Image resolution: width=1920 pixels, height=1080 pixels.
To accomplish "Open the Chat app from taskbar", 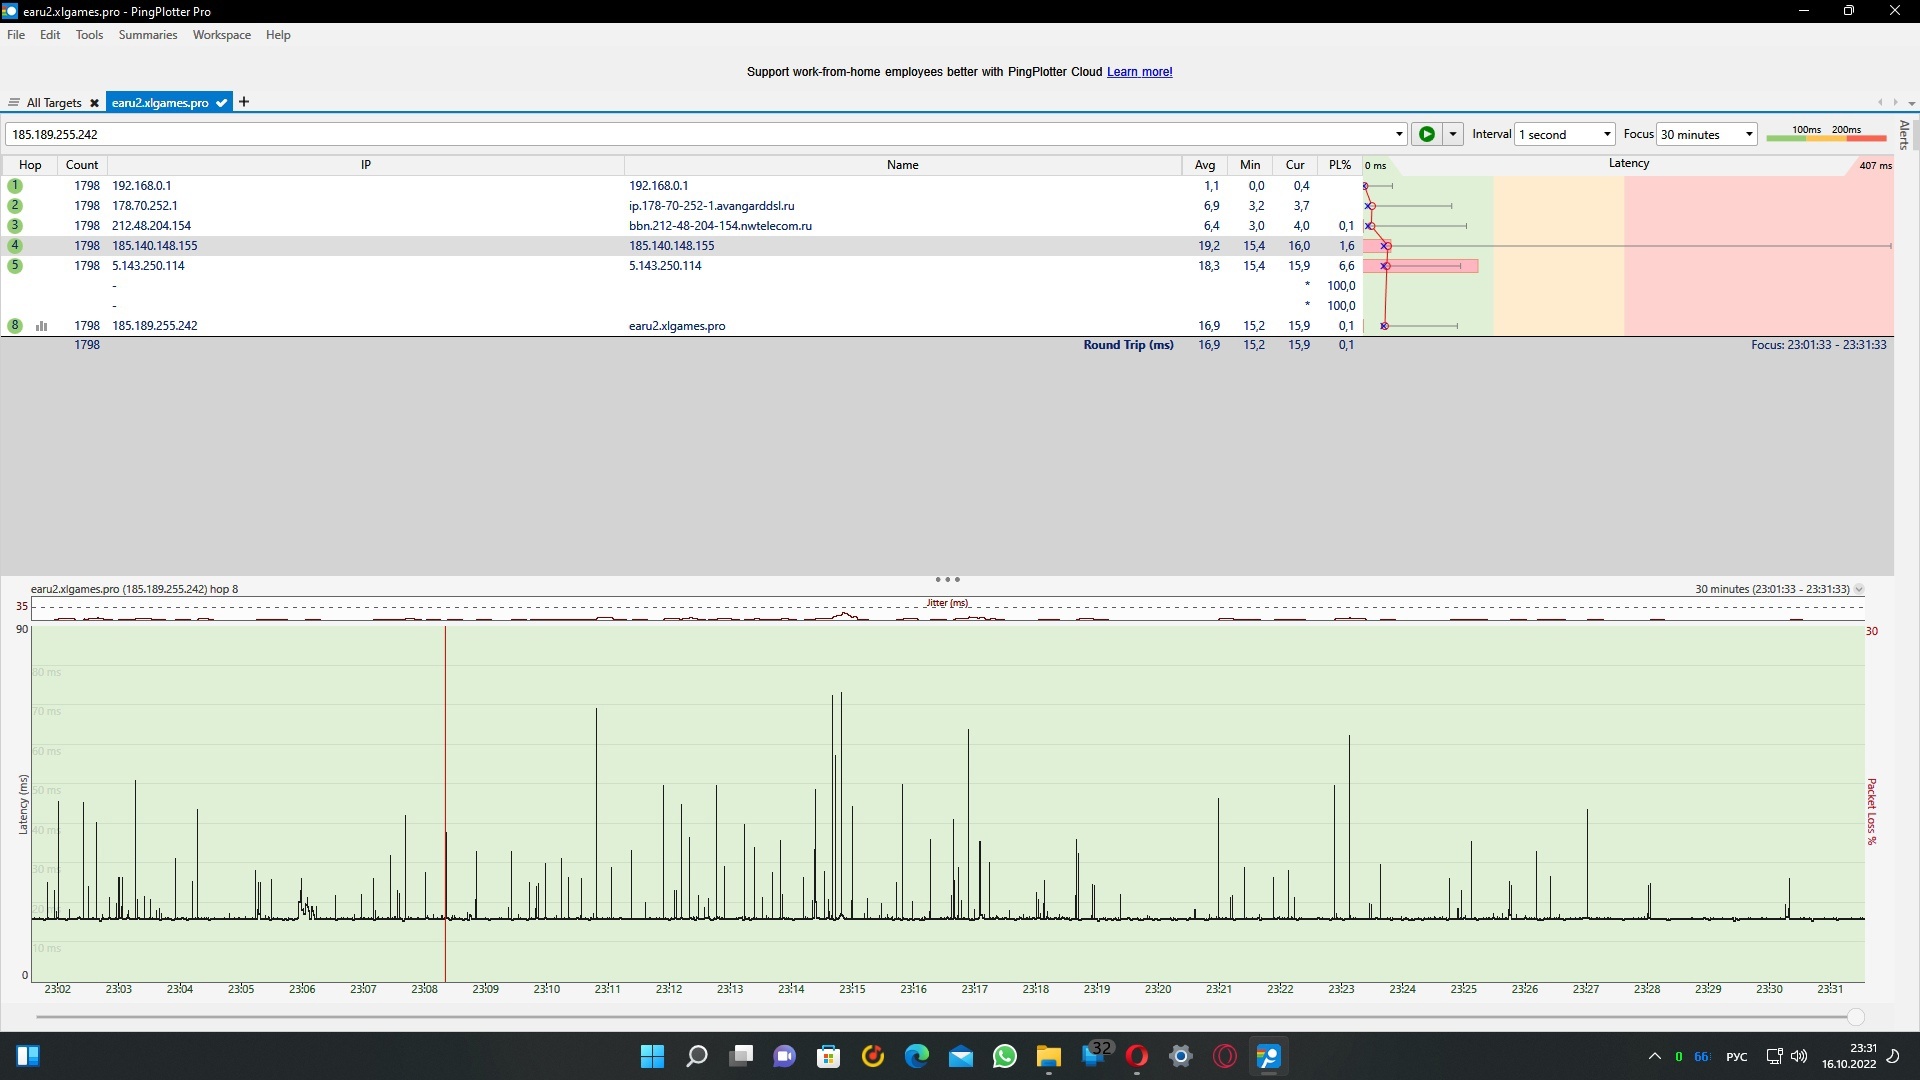I will click(x=784, y=1056).
